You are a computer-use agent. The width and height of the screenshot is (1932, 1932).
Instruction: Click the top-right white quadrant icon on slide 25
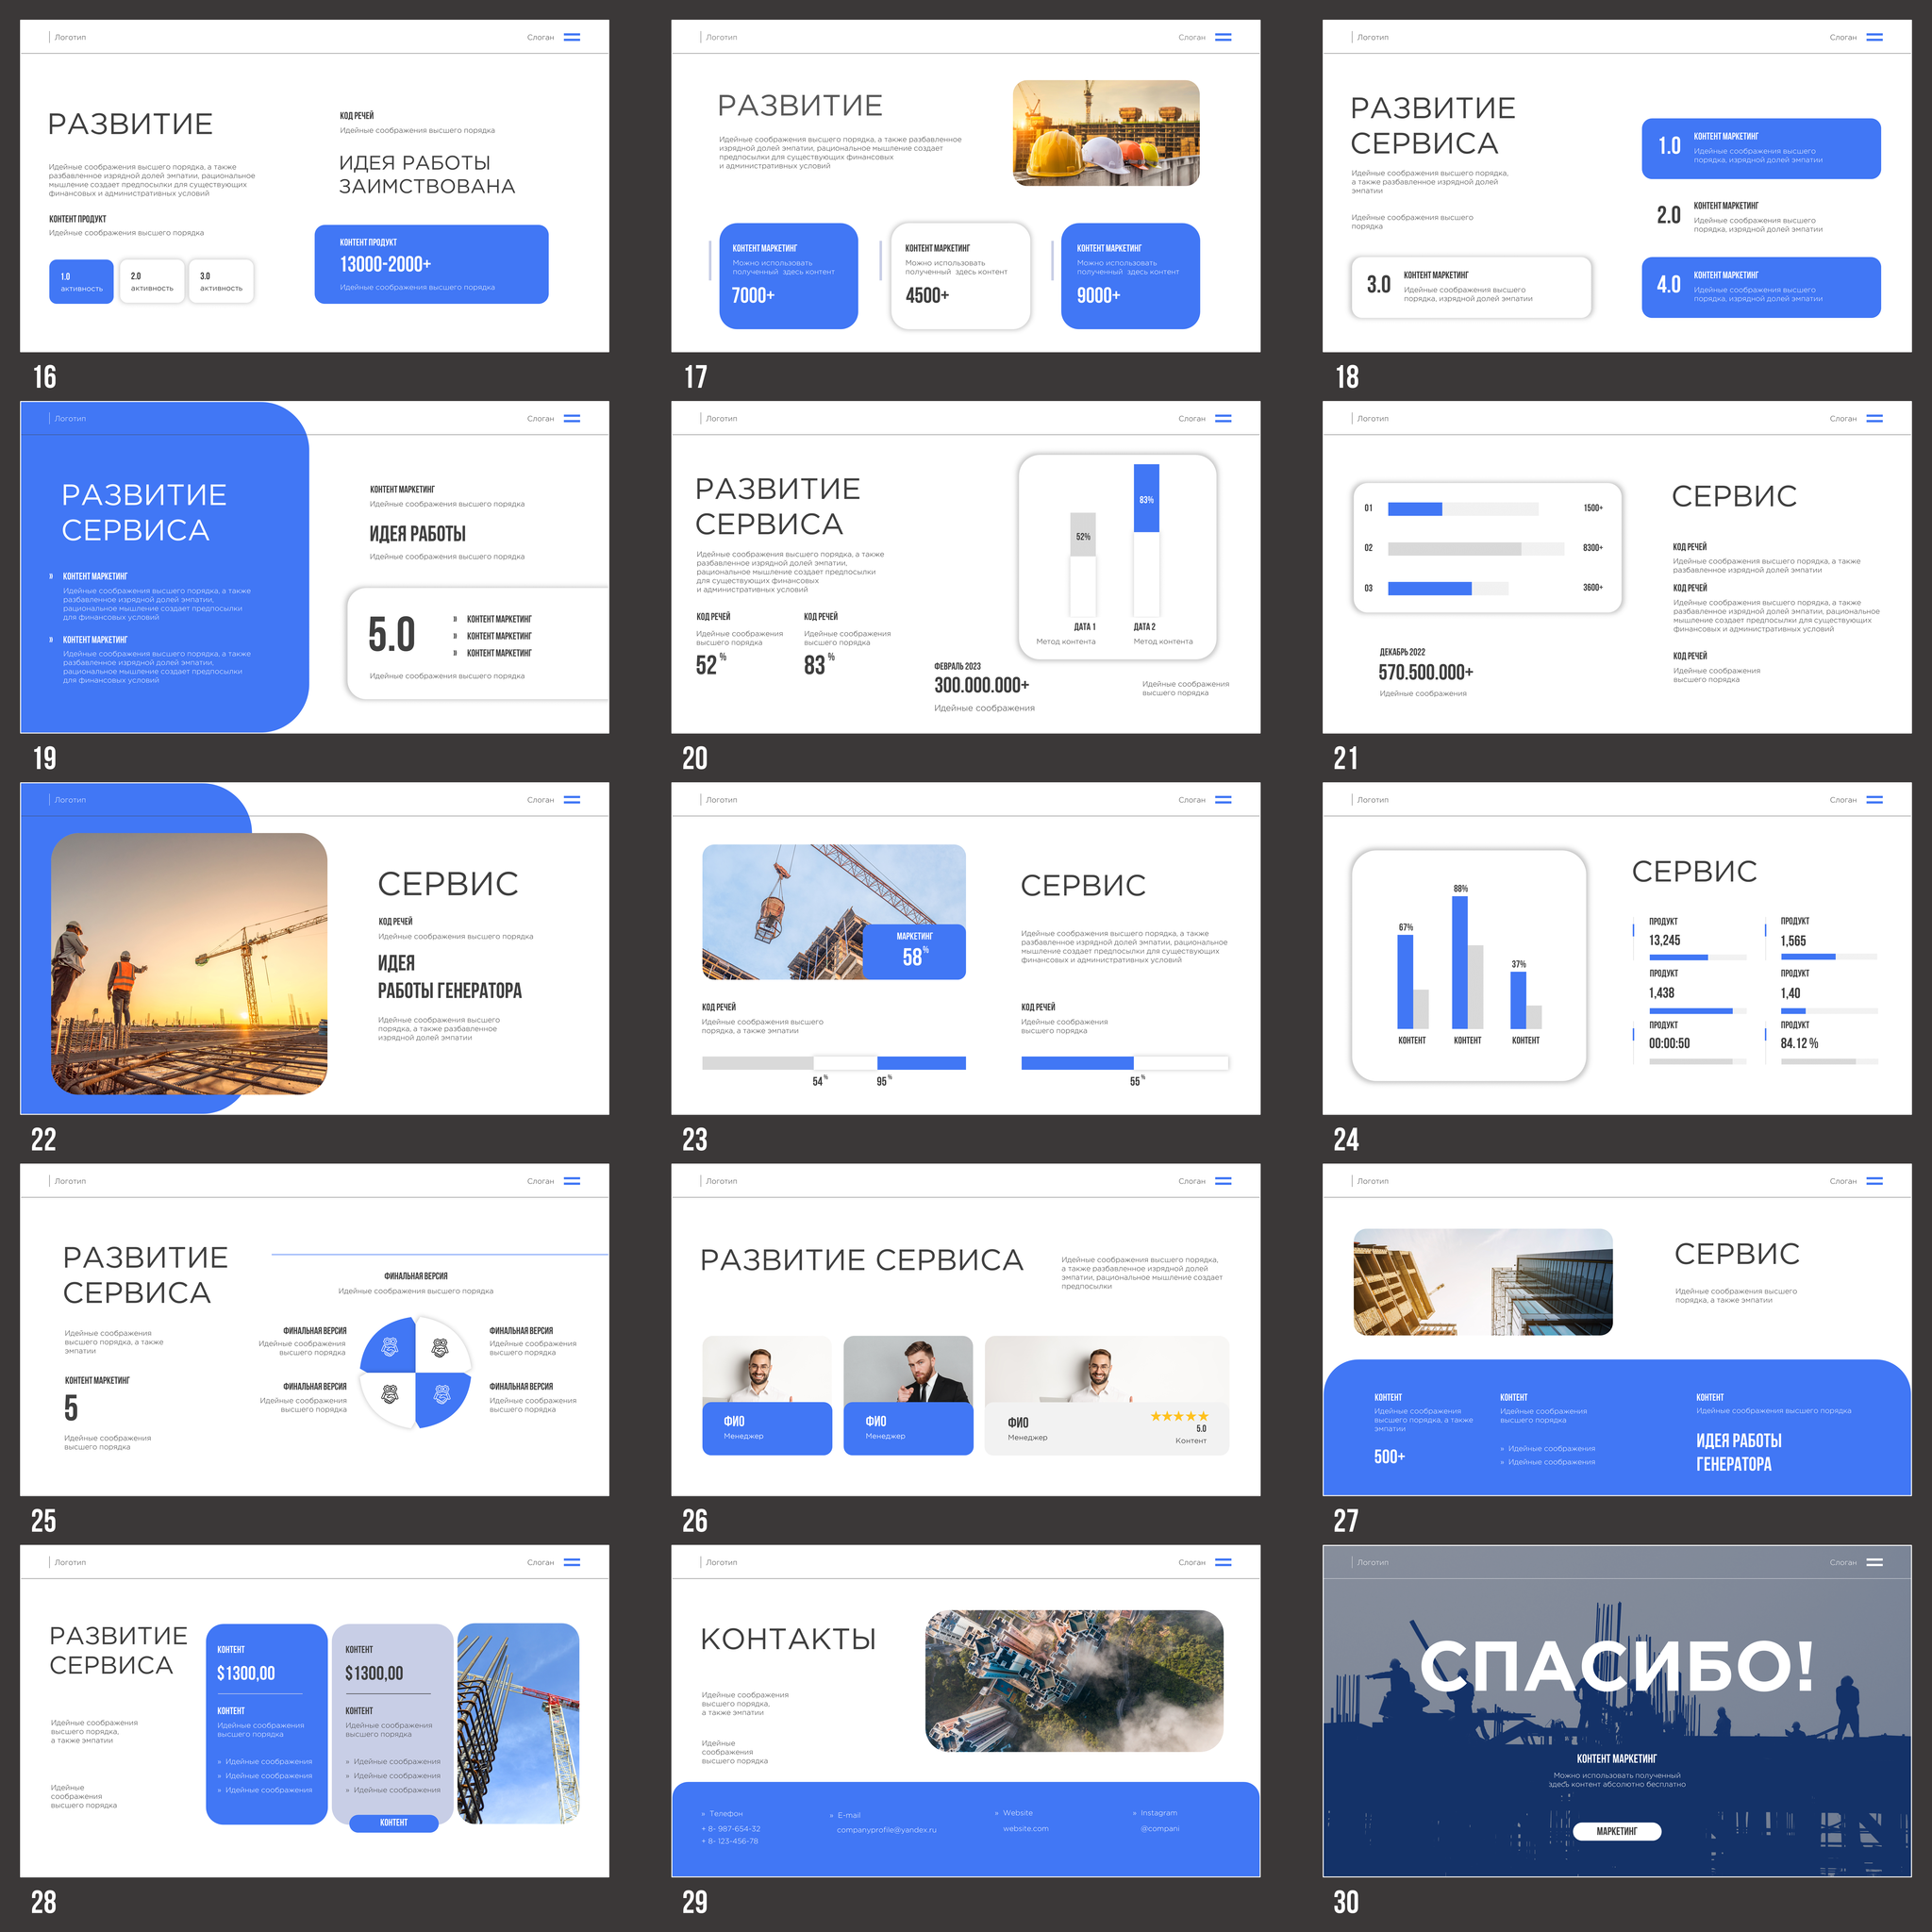[440, 1348]
